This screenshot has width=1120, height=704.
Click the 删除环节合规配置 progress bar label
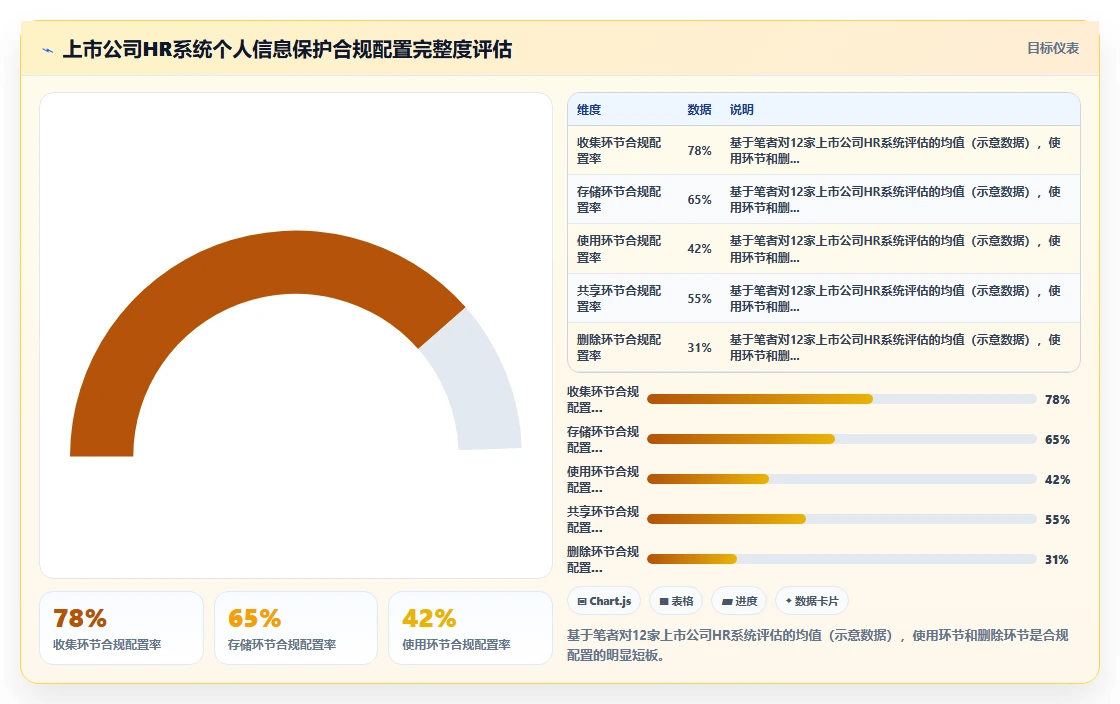(x=603, y=560)
